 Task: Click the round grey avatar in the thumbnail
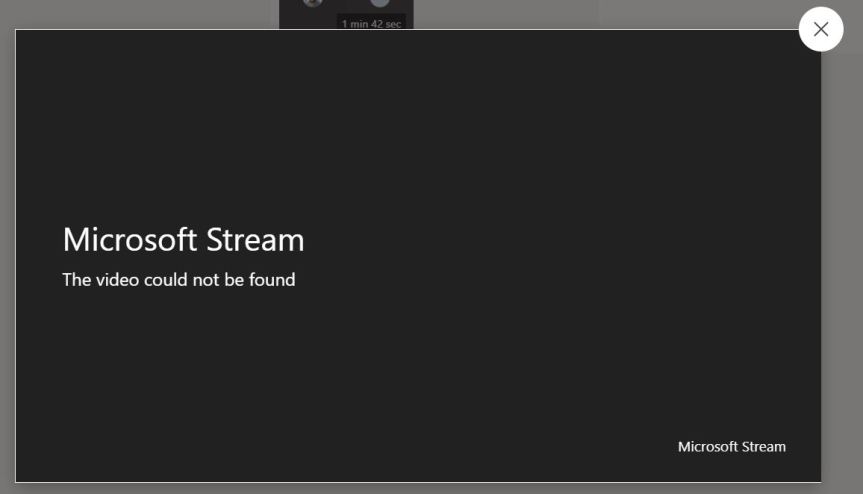click(380, 3)
